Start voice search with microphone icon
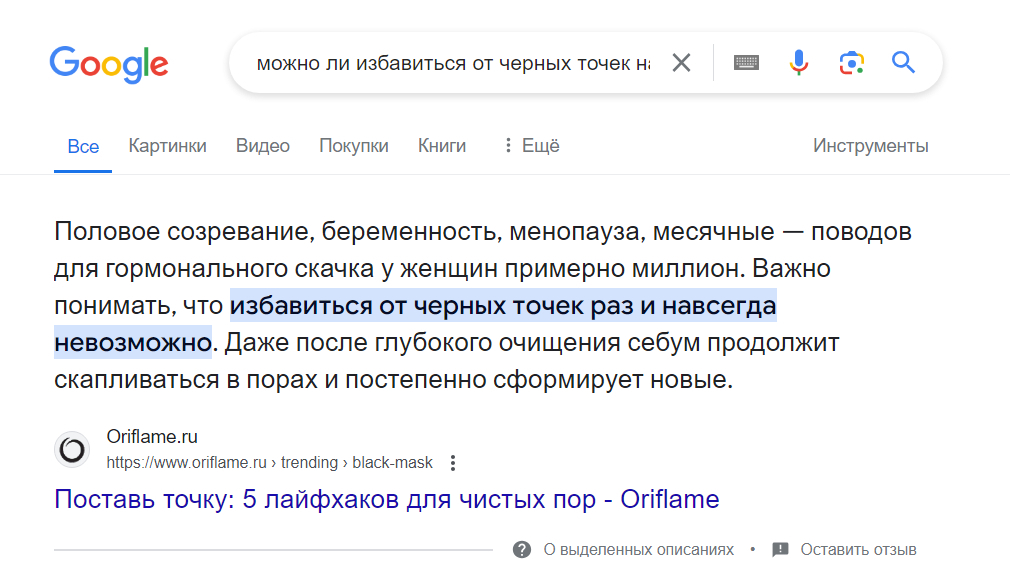The image size is (1010, 585). coord(798,63)
